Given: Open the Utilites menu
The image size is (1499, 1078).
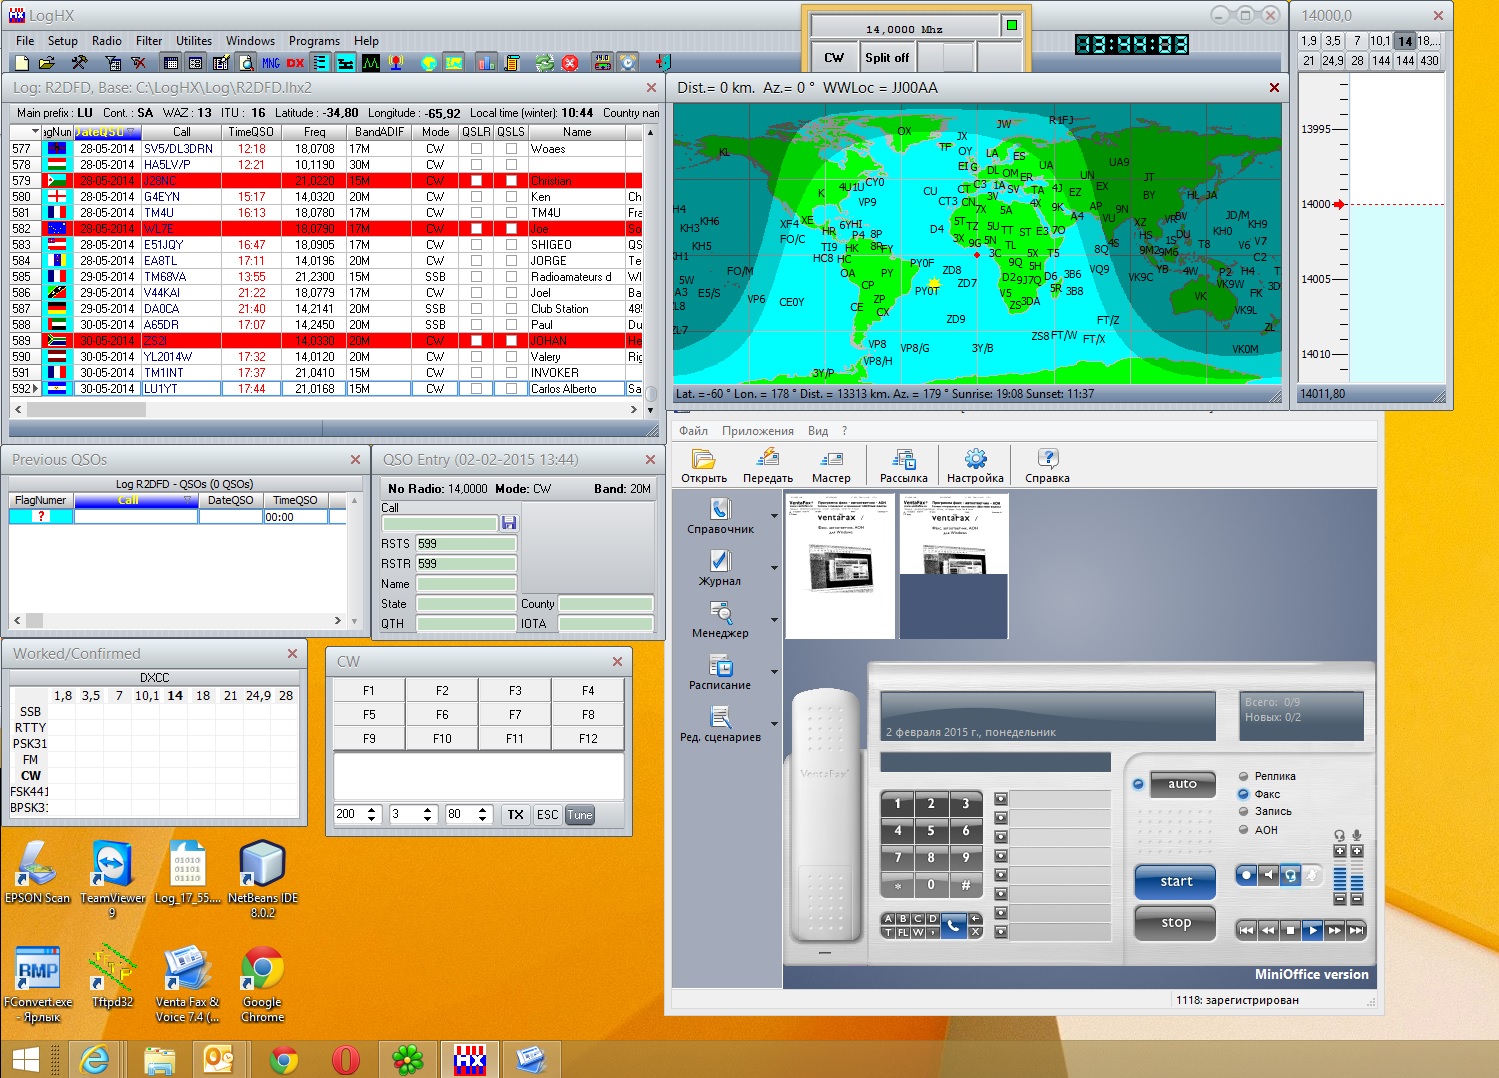Looking at the screenshot, I should click(x=194, y=41).
